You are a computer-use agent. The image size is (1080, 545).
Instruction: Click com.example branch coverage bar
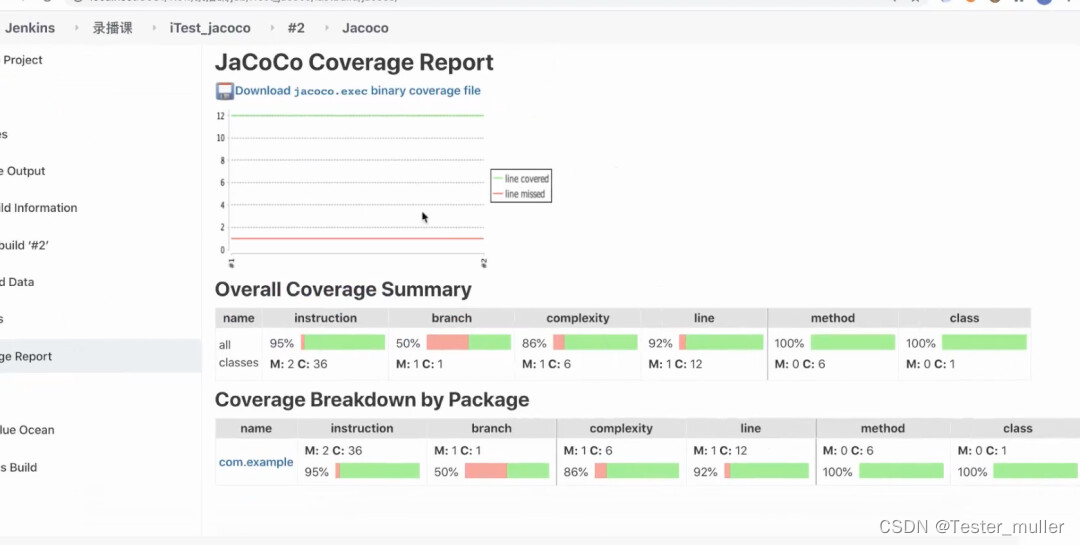tap(507, 471)
